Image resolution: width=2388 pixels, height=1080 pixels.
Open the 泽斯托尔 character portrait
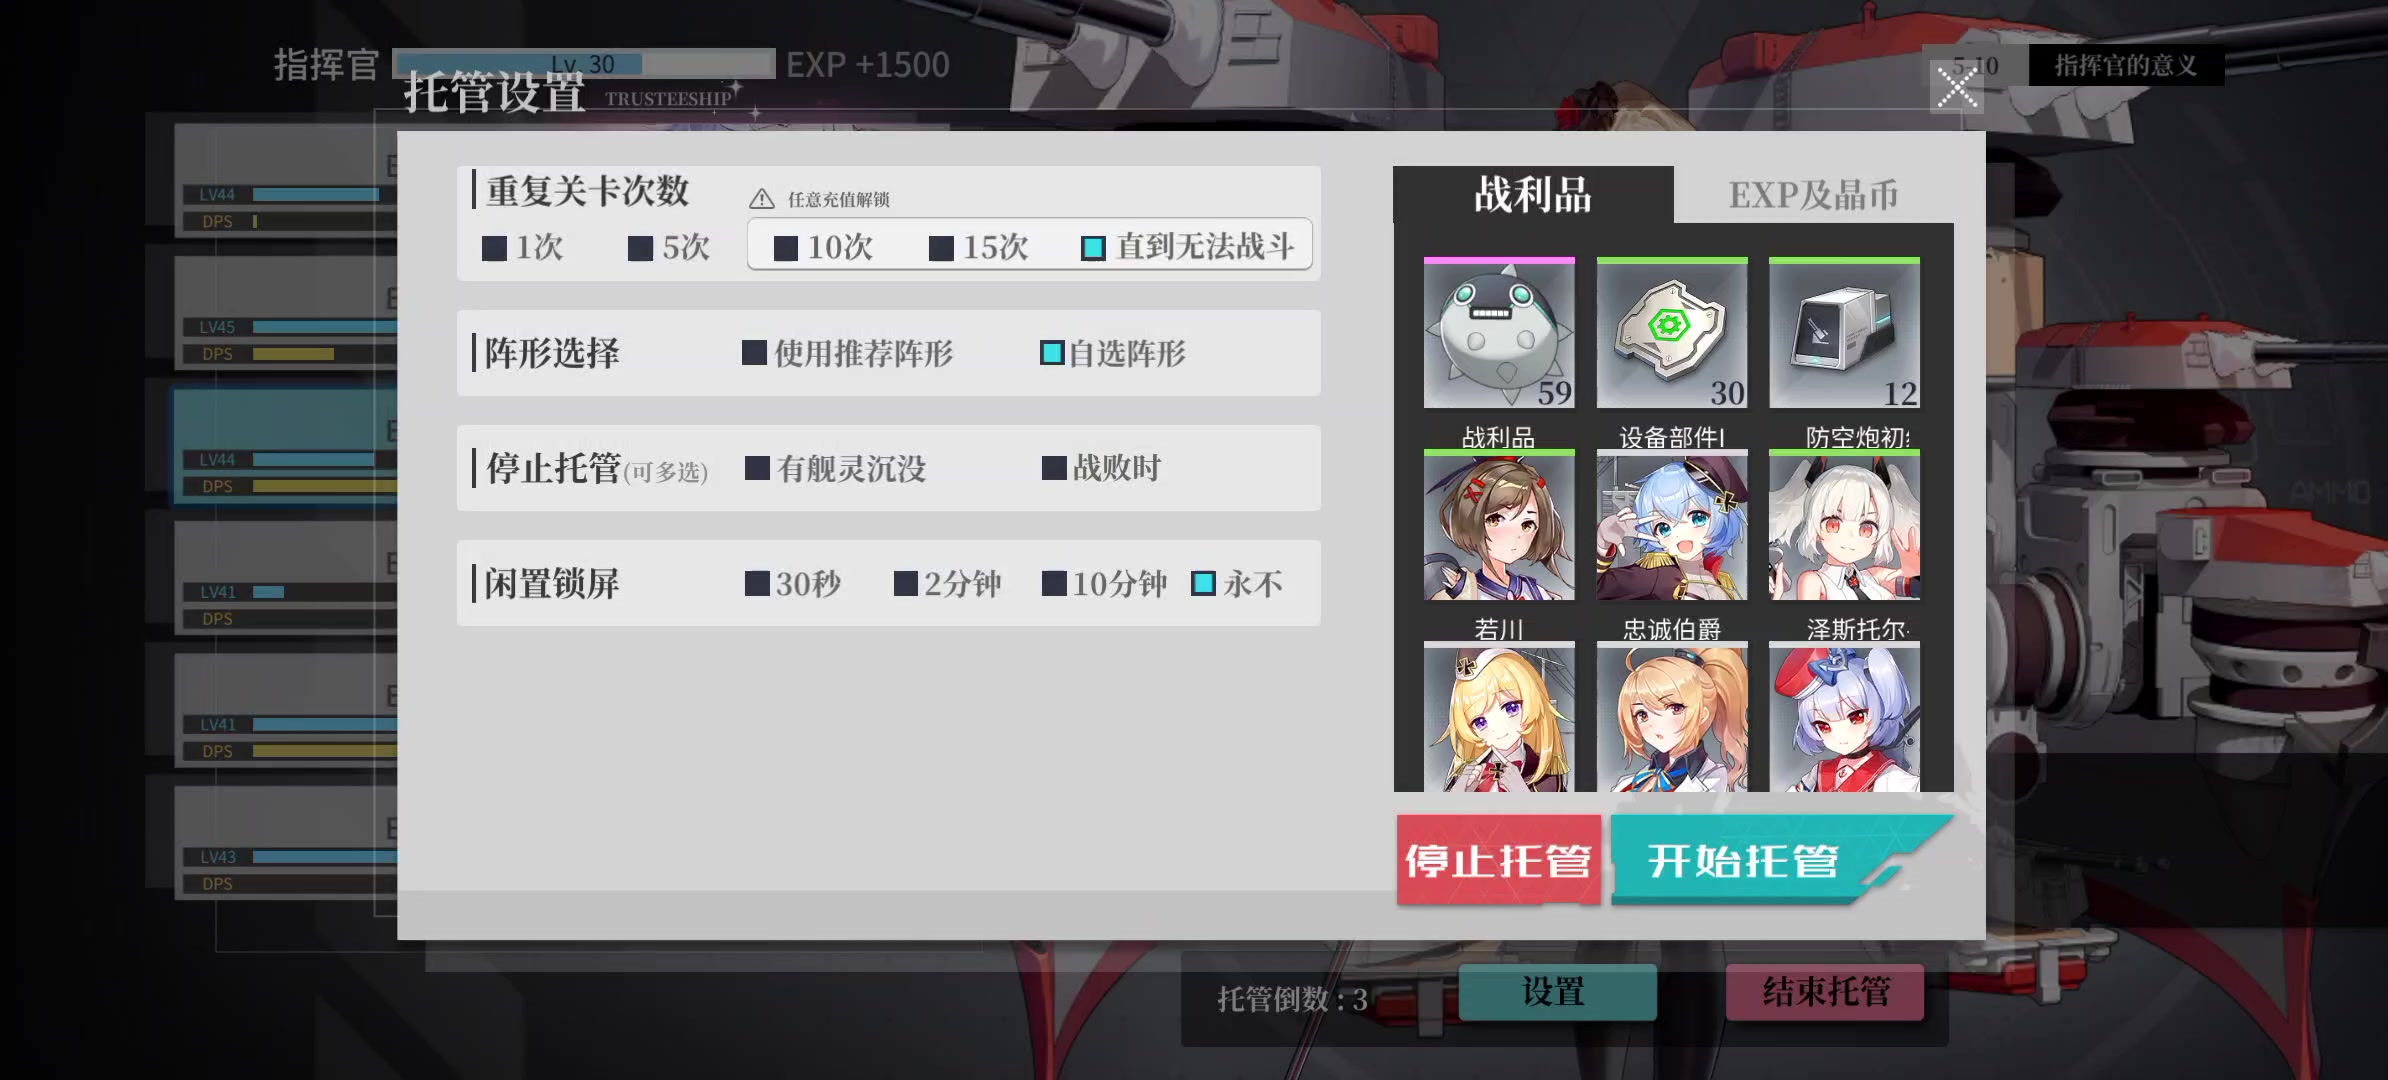tap(1844, 525)
